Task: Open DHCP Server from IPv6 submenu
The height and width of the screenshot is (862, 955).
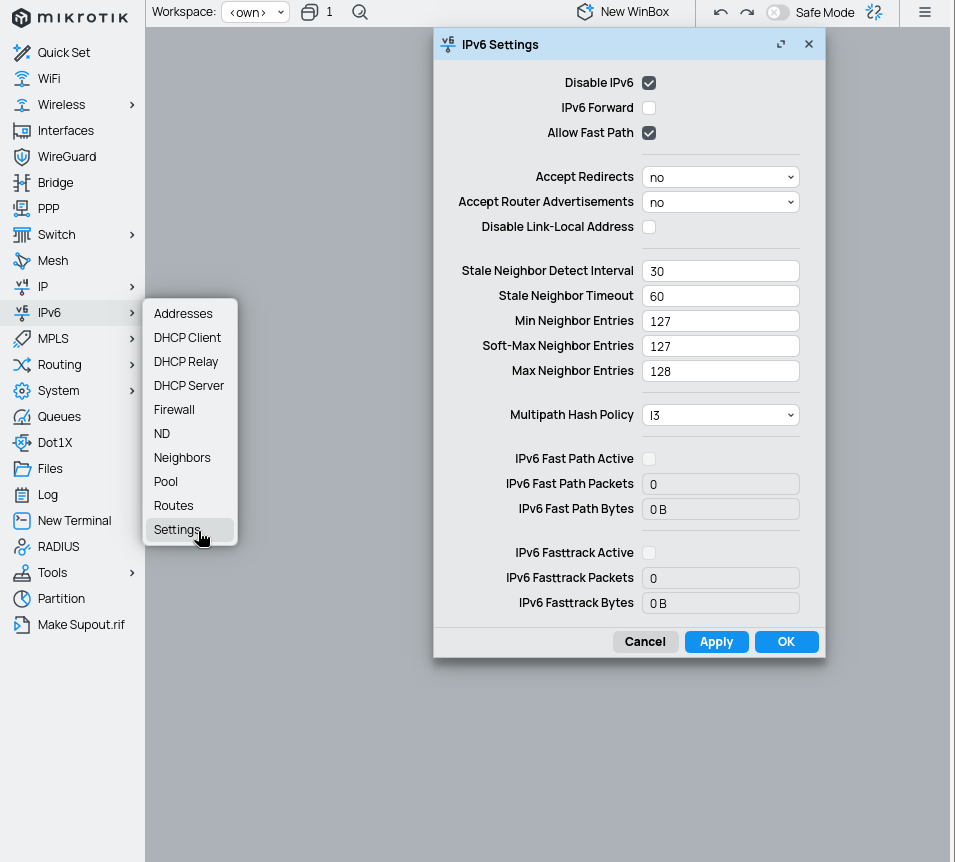Action: [x=190, y=386]
